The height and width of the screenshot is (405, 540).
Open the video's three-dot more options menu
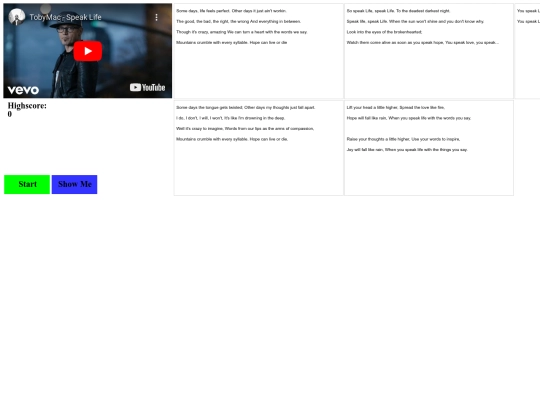(x=156, y=17)
